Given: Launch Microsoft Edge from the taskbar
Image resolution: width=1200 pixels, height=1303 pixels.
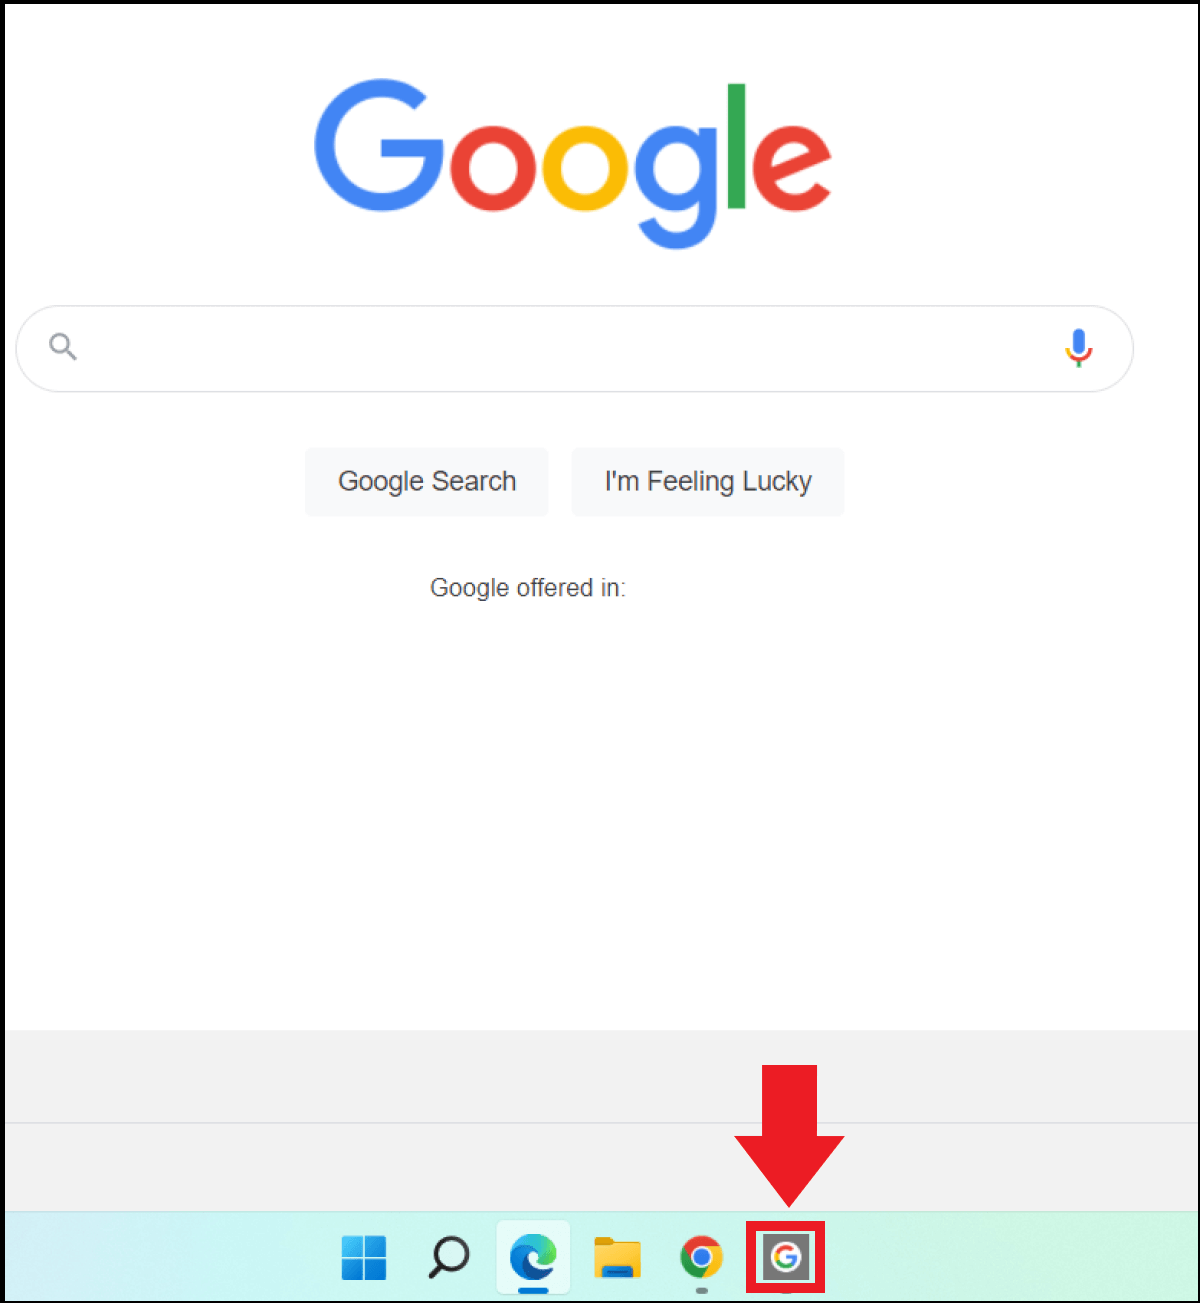Looking at the screenshot, I should point(533,1257).
